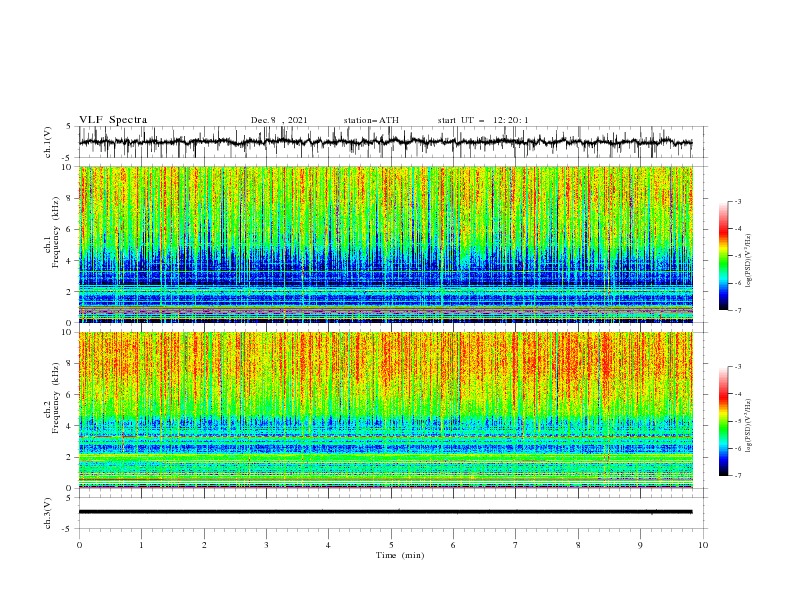Click the ch.1 "Frequency (kHz)" axis label
Image resolution: width=792 pixels, height=612 pixels.
[55, 232]
